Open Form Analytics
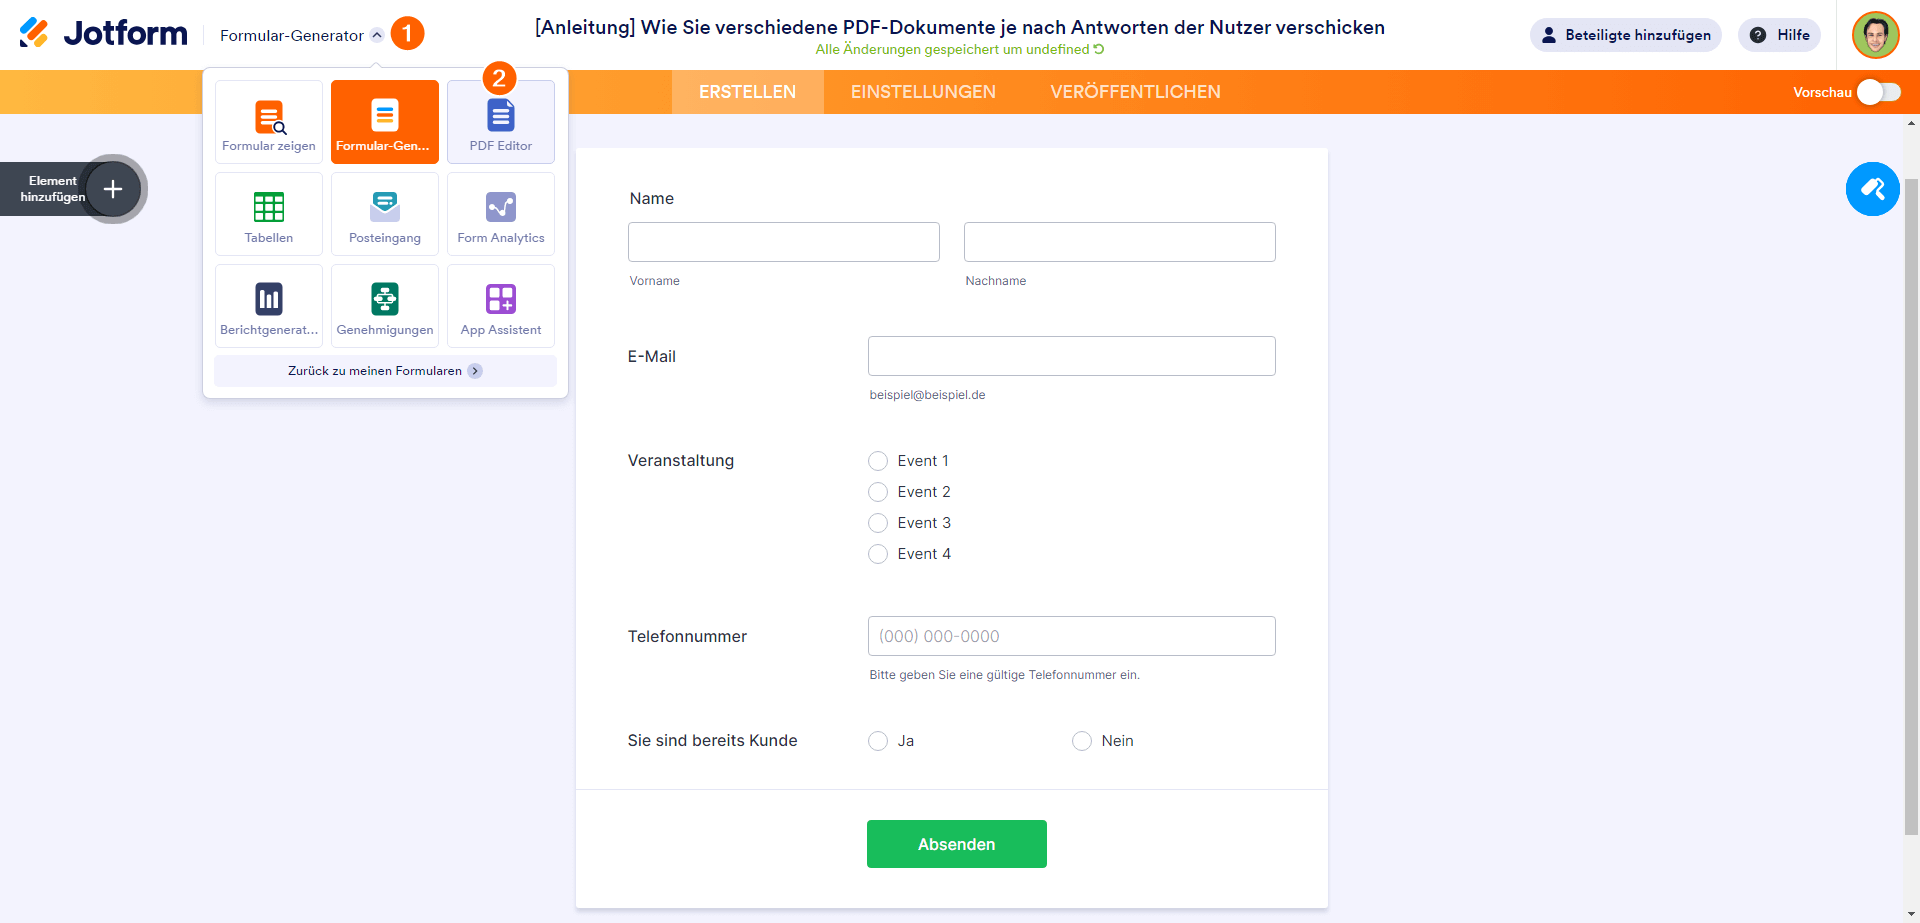 click(500, 213)
